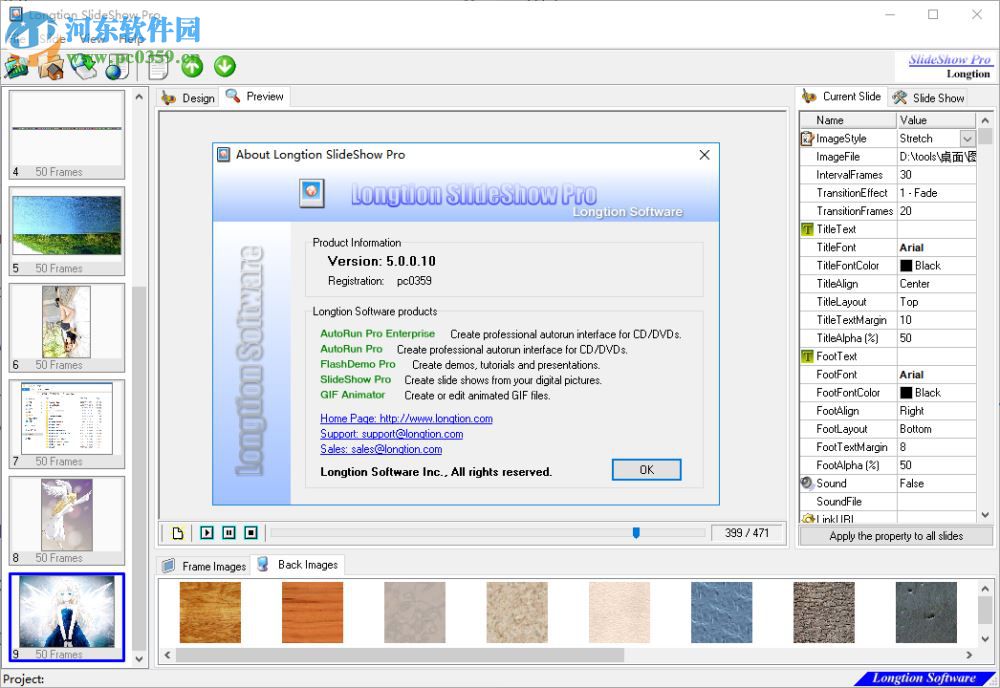This screenshot has height=688, width=1000.
Task: Stop the slideshow preview
Action: [x=251, y=532]
